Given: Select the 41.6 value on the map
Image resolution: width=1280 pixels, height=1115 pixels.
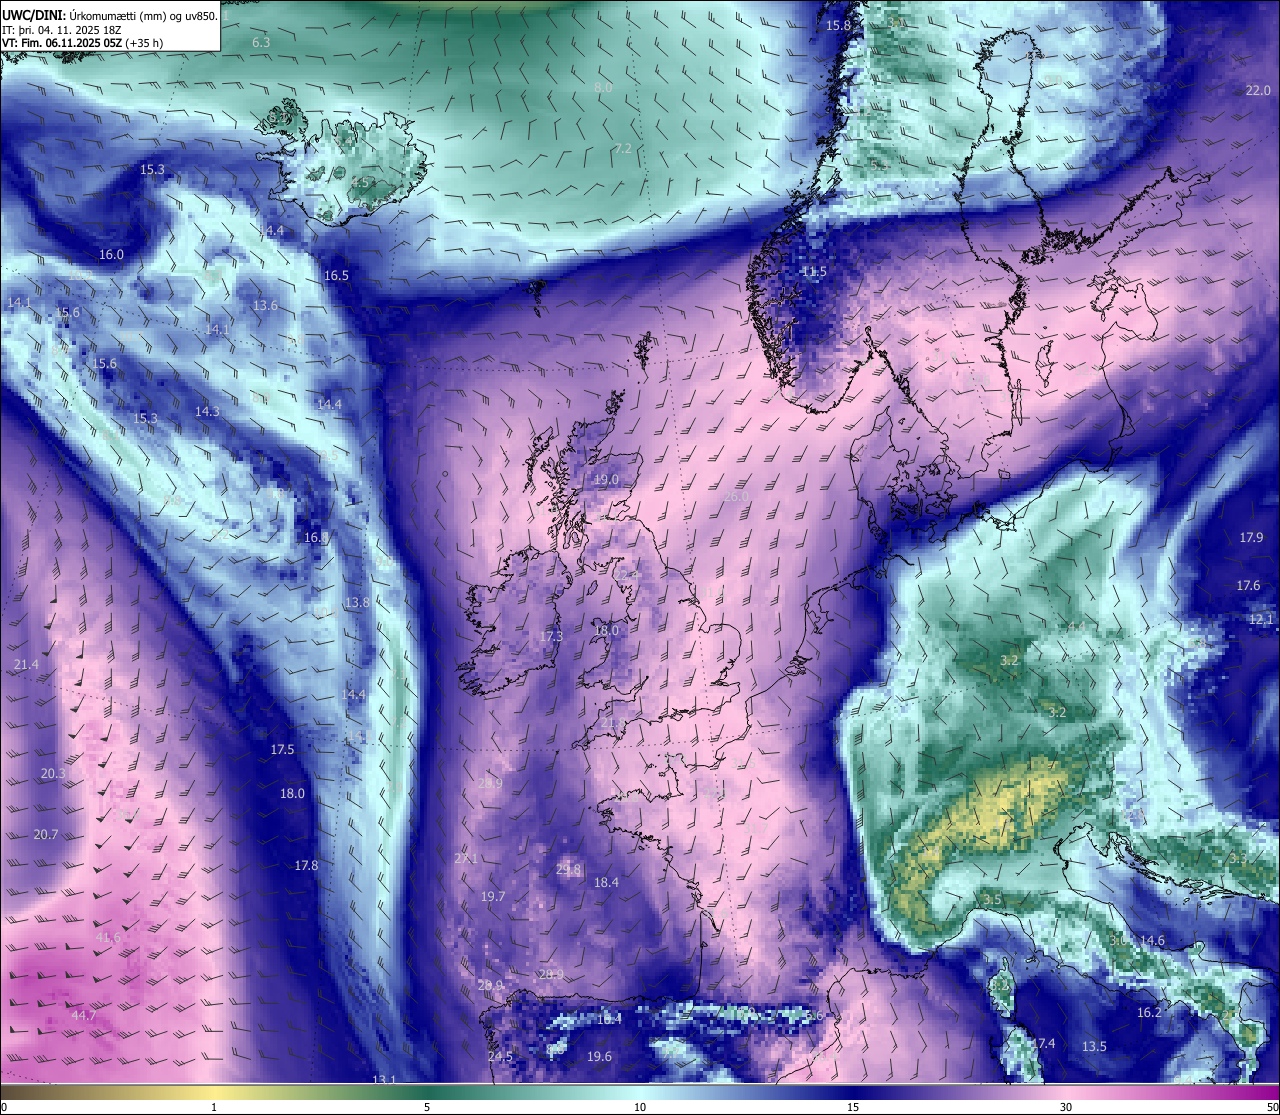Looking at the screenshot, I should pyautogui.click(x=108, y=937).
